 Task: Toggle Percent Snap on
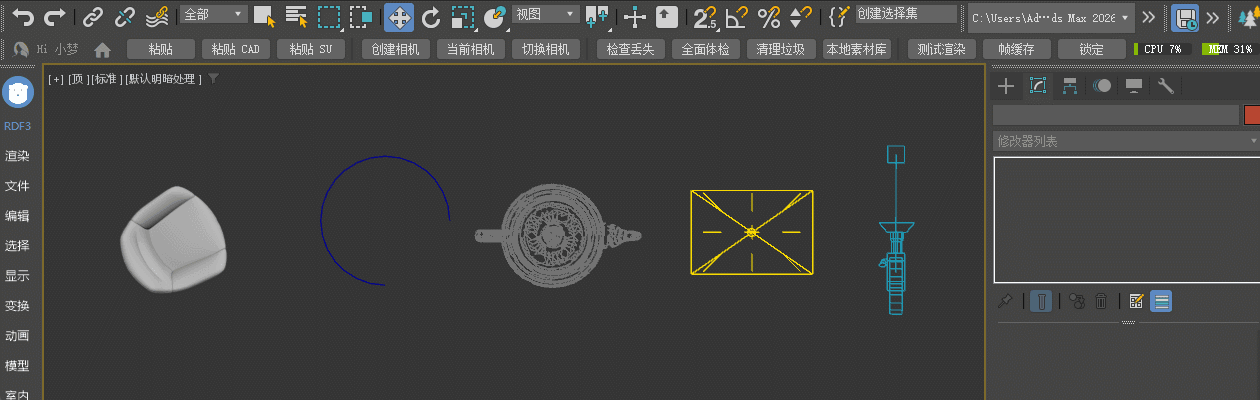(768, 17)
